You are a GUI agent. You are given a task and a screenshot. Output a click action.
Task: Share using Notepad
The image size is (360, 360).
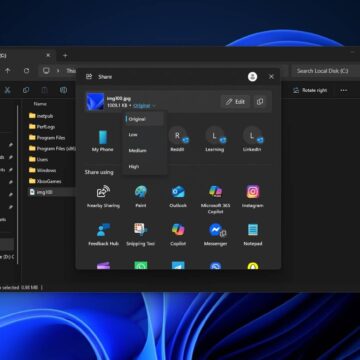click(253, 235)
